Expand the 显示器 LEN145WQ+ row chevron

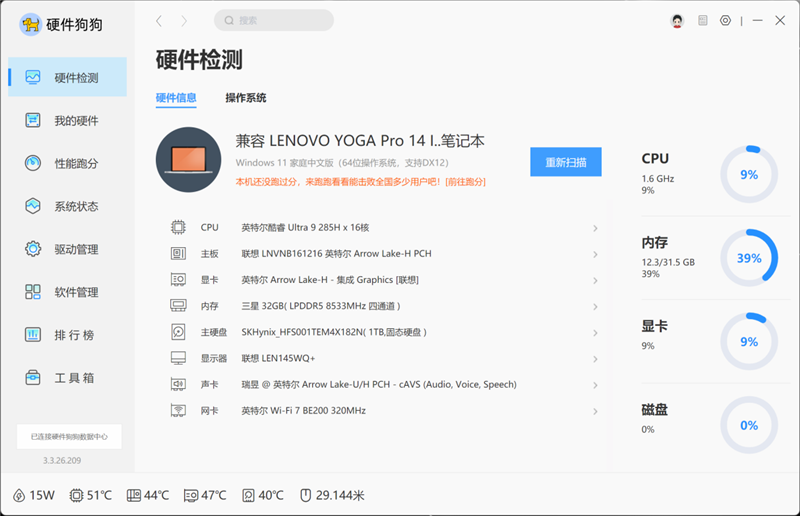[595, 359]
